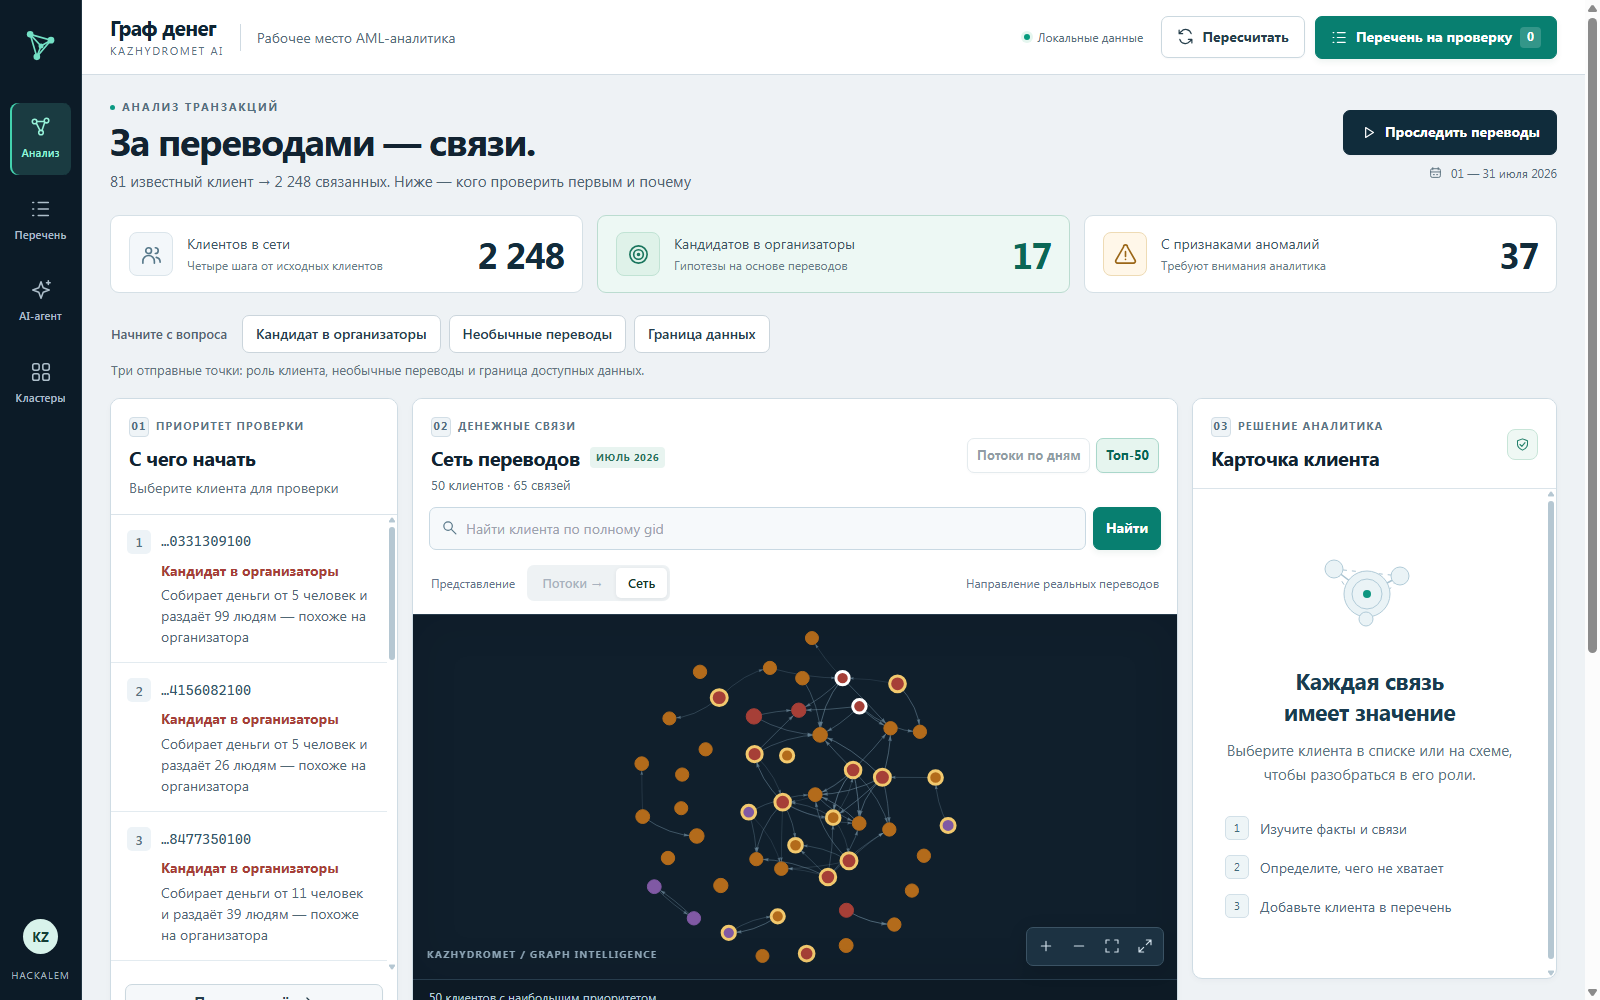Image resolution: width=1600 pixels, height=1000 pixels.
Task: Click the target icon for Кандидатов в организаторы
Action: [638, 254]
